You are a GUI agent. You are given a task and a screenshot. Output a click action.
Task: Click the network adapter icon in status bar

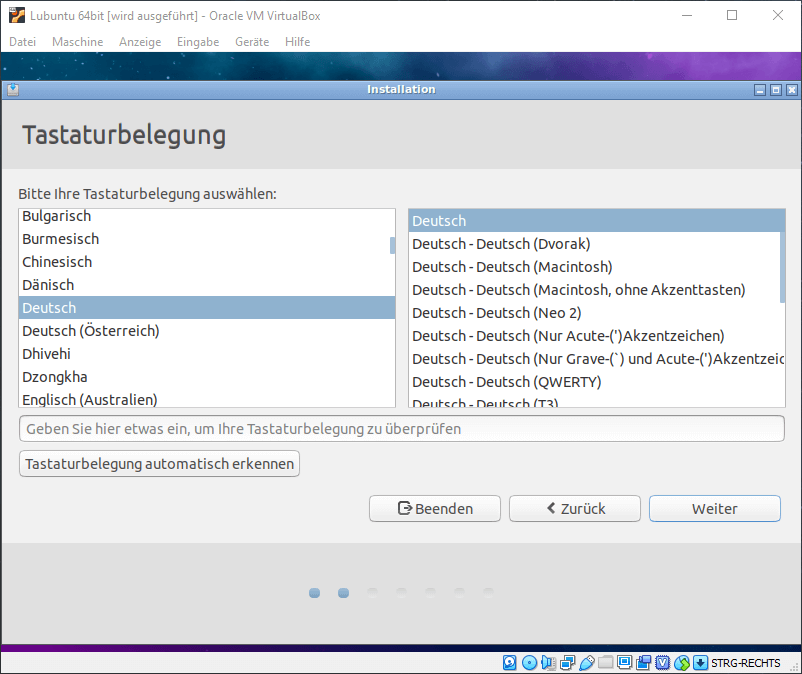567,663
